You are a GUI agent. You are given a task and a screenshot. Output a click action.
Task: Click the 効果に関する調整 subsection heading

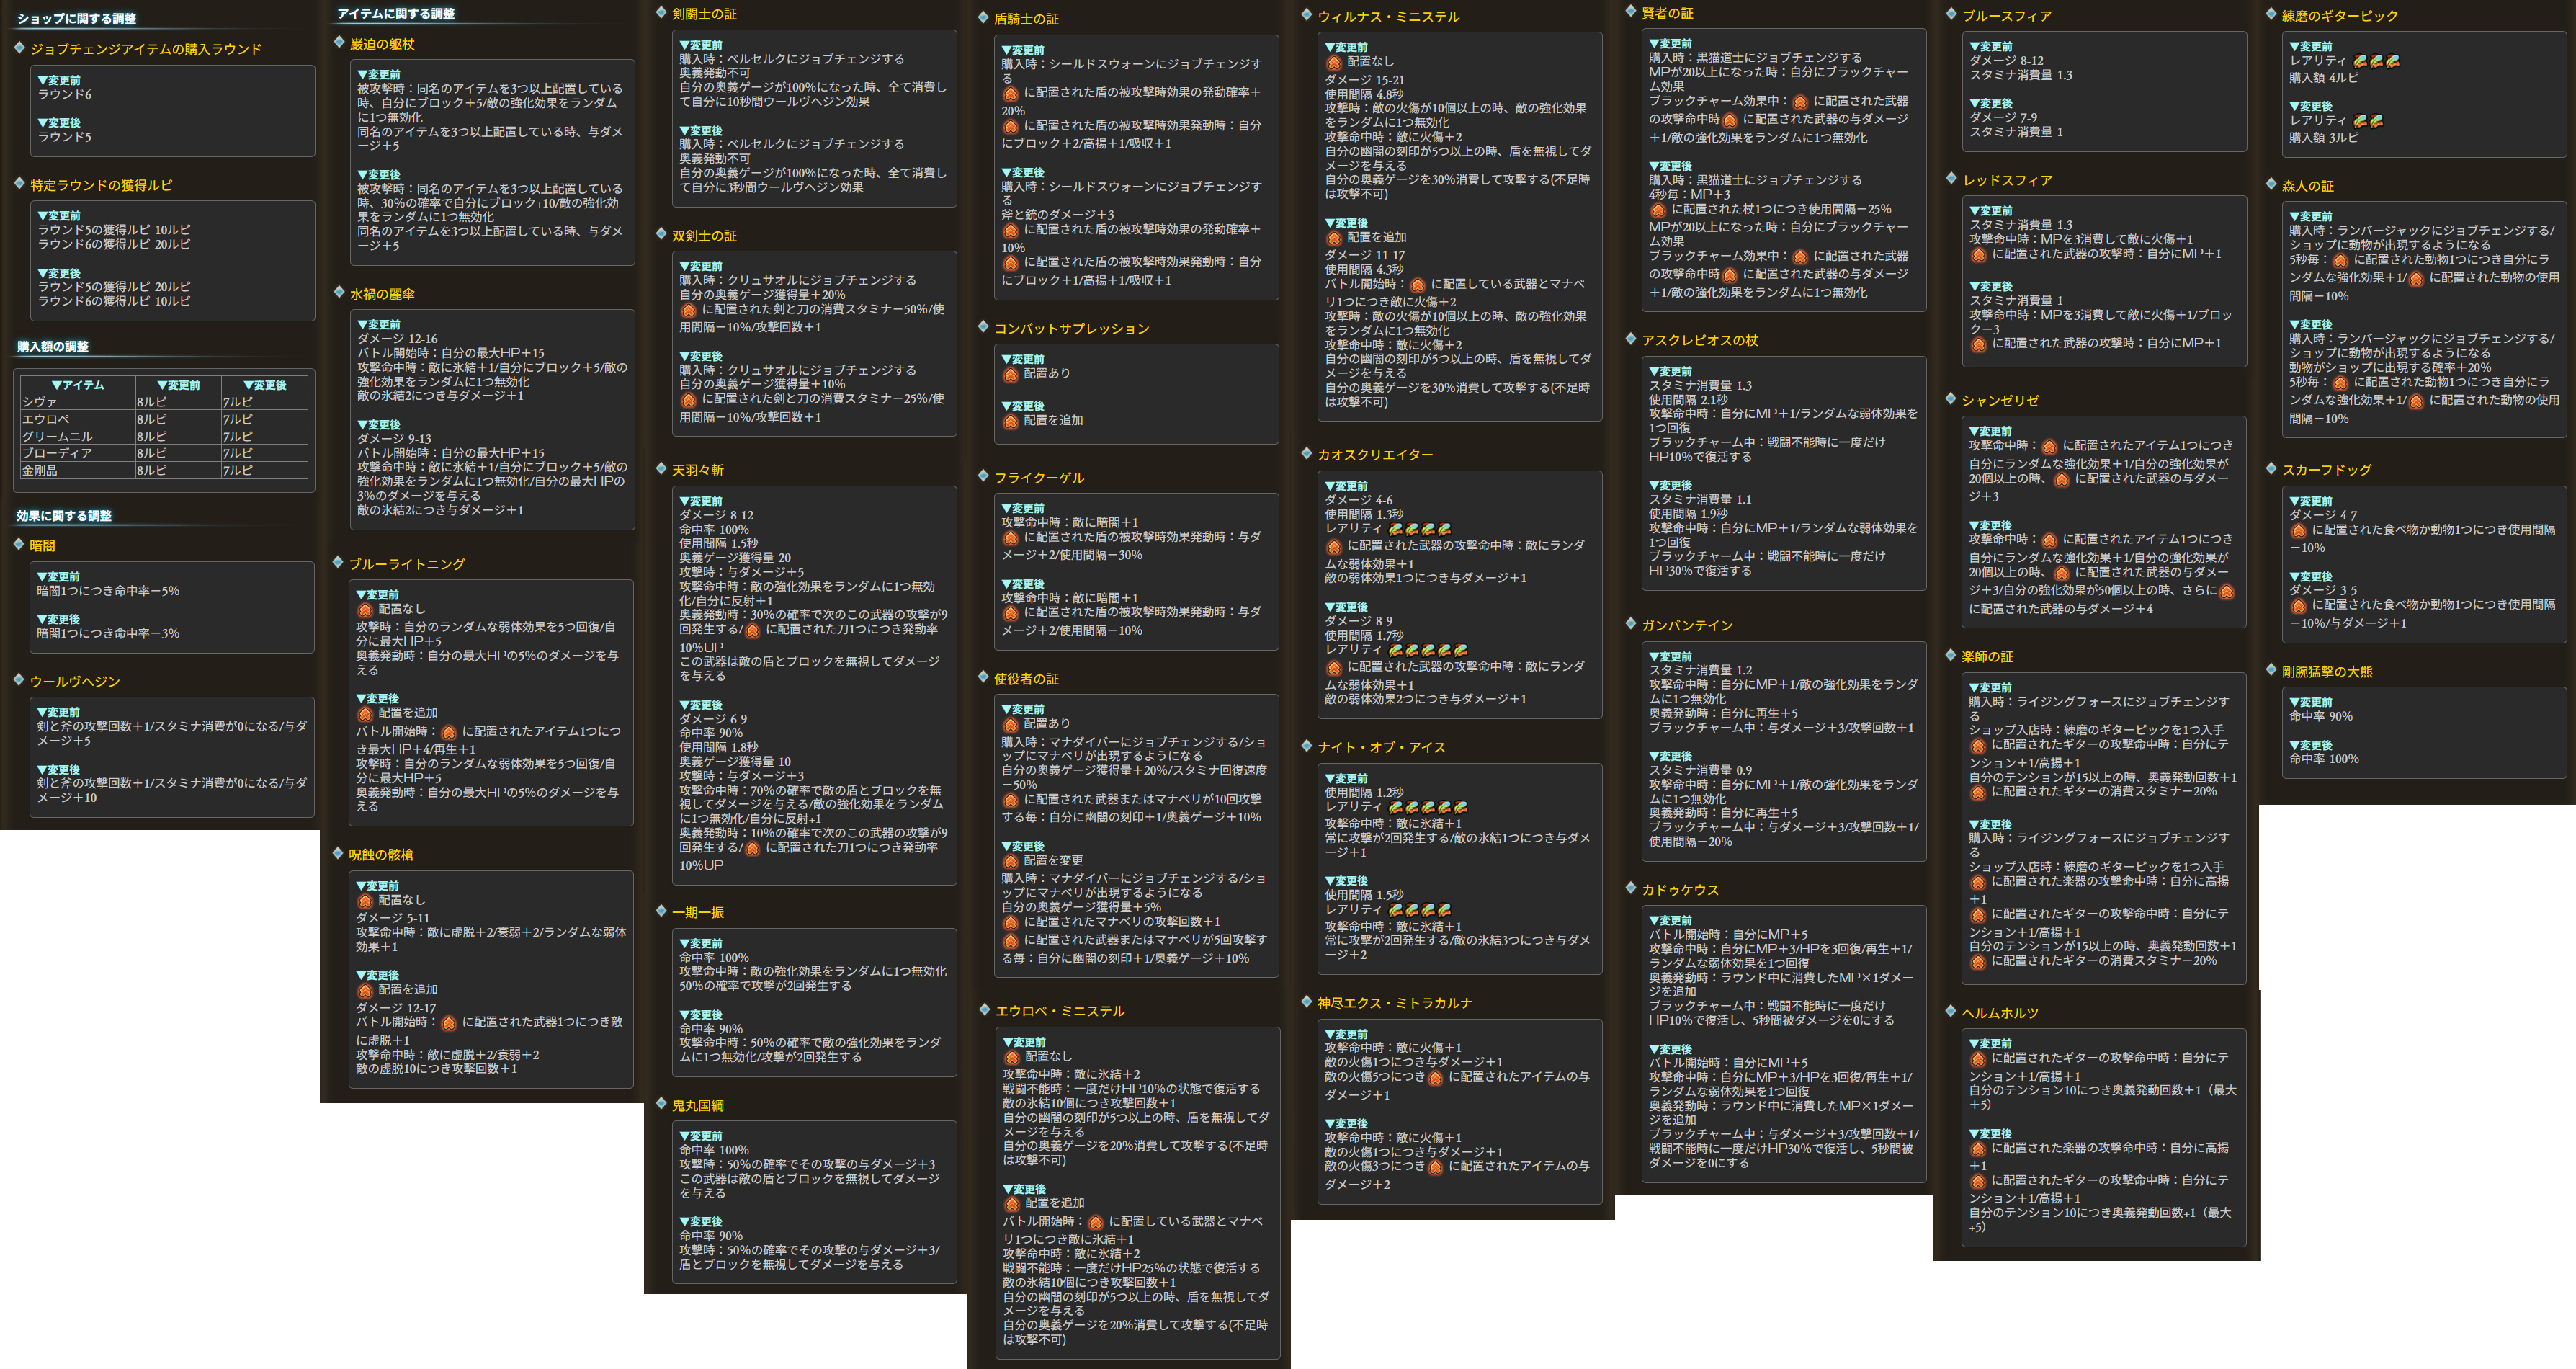click(64, 515)
